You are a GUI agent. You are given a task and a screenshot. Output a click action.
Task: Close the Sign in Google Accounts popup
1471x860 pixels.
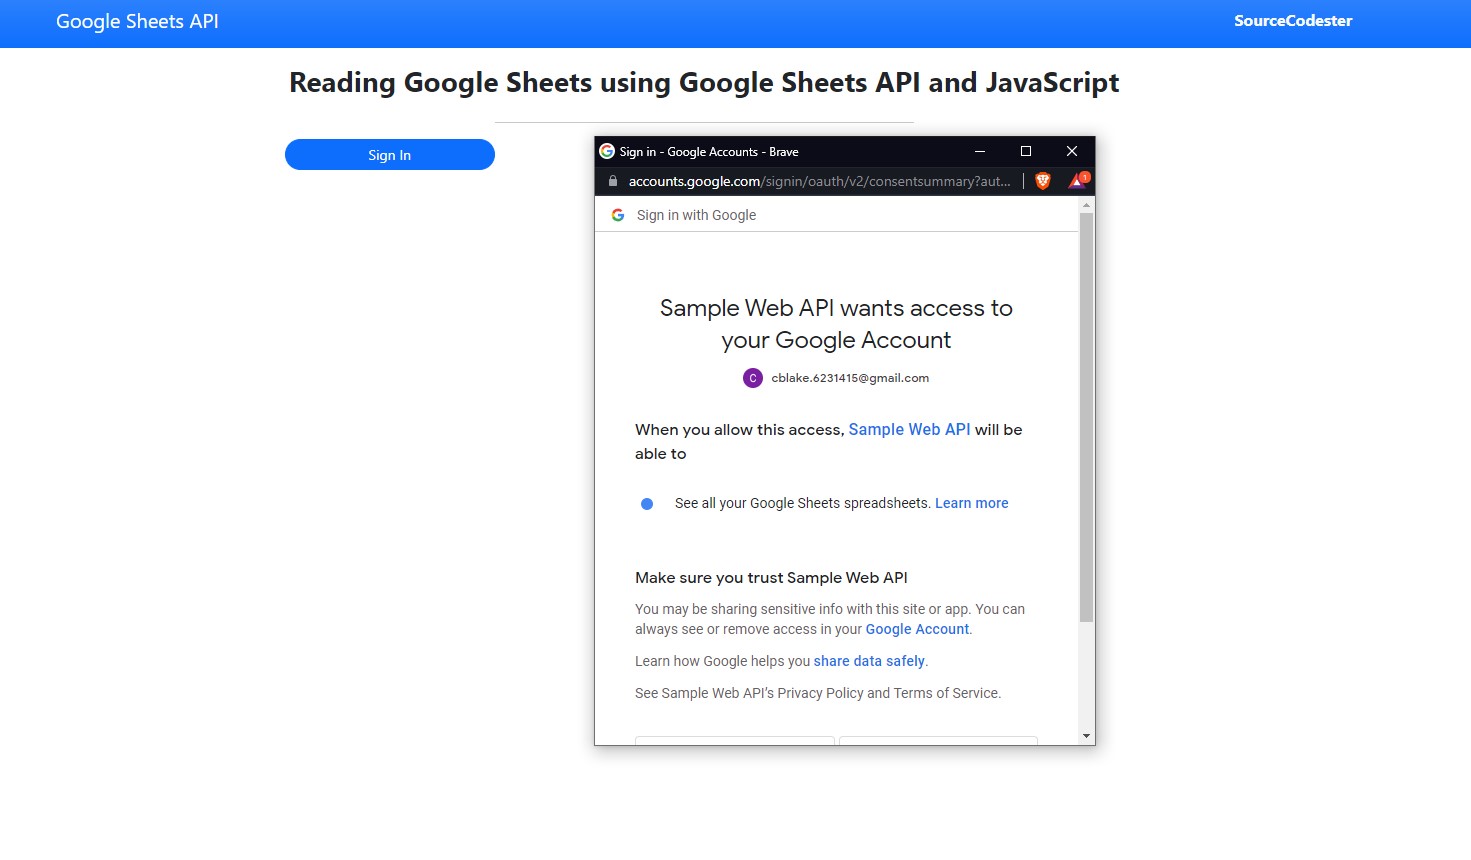(1072, 151)
